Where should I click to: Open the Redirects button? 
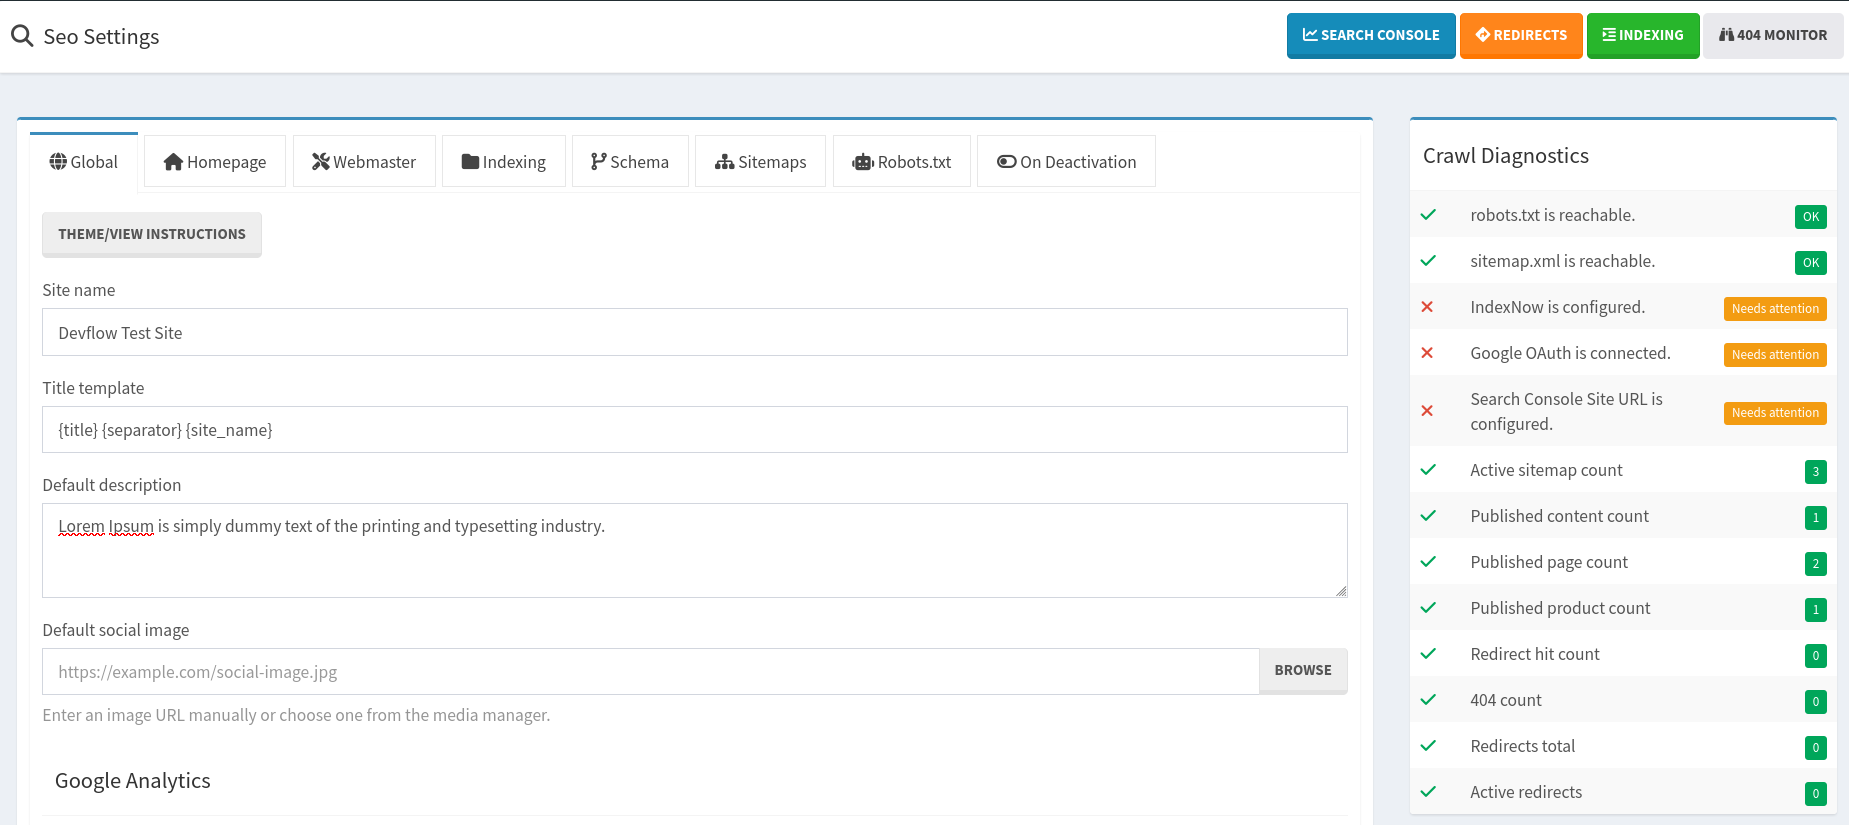point(1521,35)
